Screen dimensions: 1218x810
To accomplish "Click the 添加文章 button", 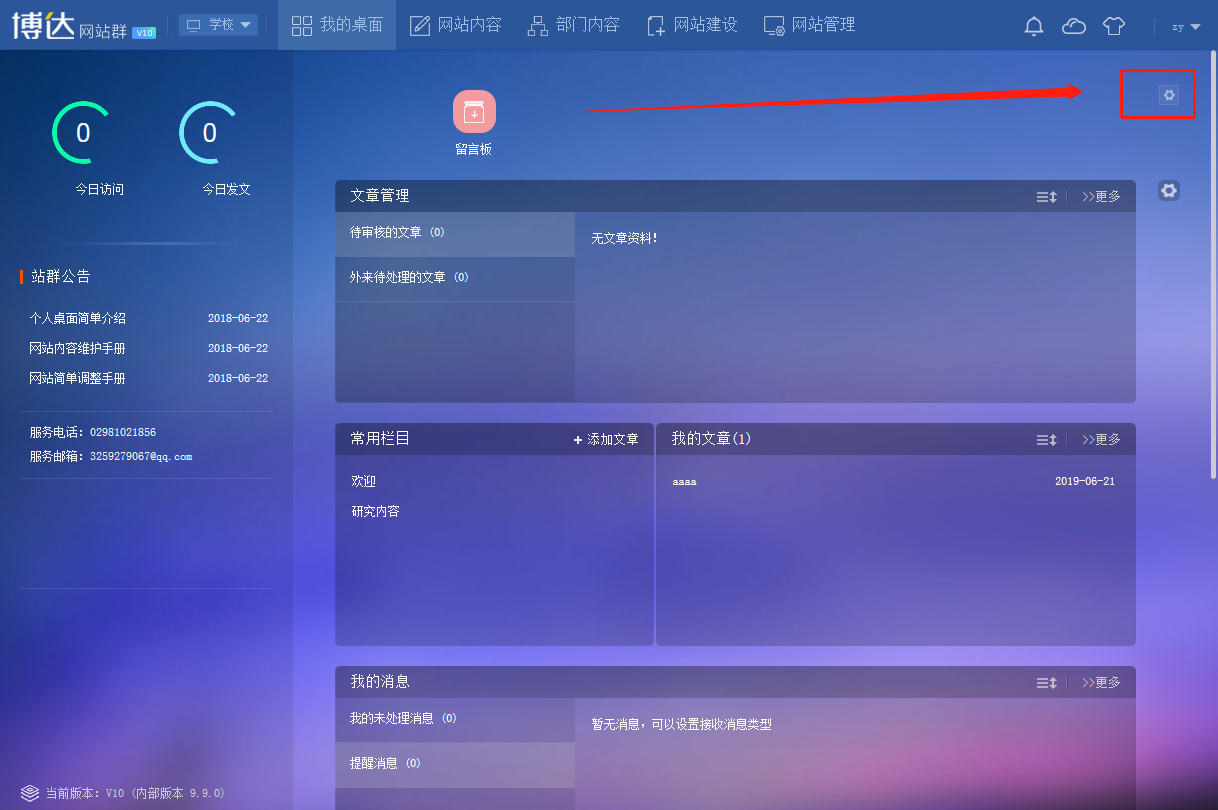I will [606, 440].
